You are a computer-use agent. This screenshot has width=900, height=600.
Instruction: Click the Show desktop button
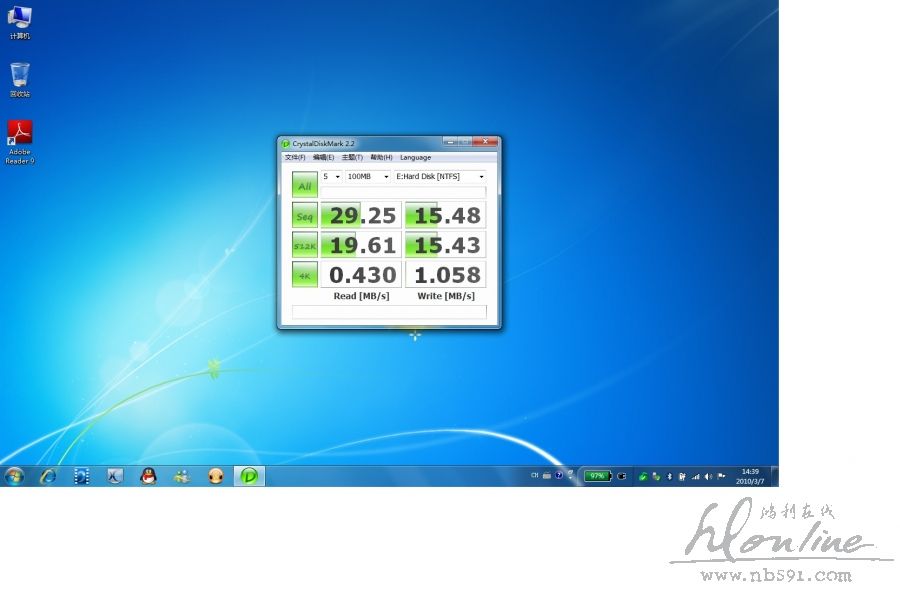[x=775, y=476]
